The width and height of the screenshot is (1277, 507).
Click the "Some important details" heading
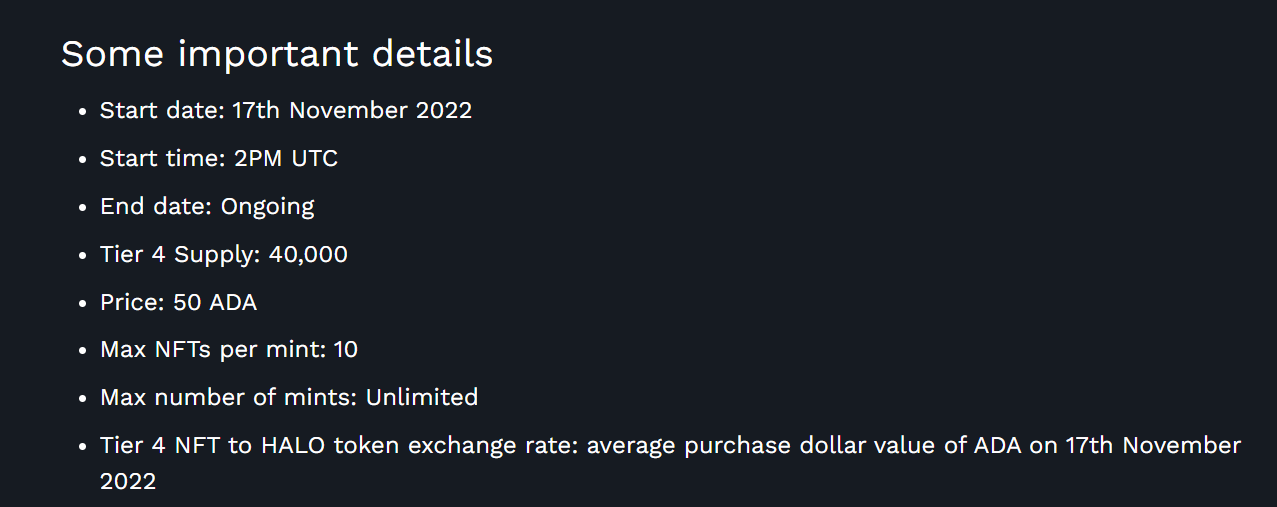[x=277, y=55]
